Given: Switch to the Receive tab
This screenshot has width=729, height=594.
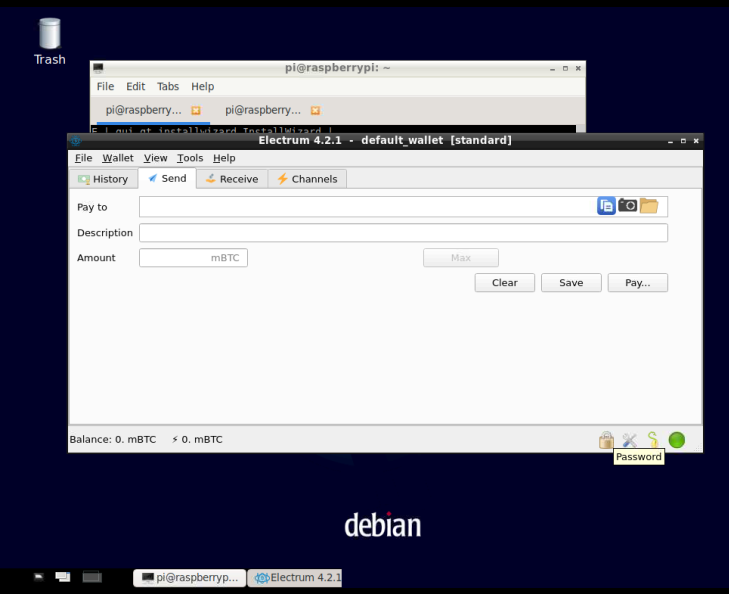Looking at the screenshot, I should click(232, 179).
